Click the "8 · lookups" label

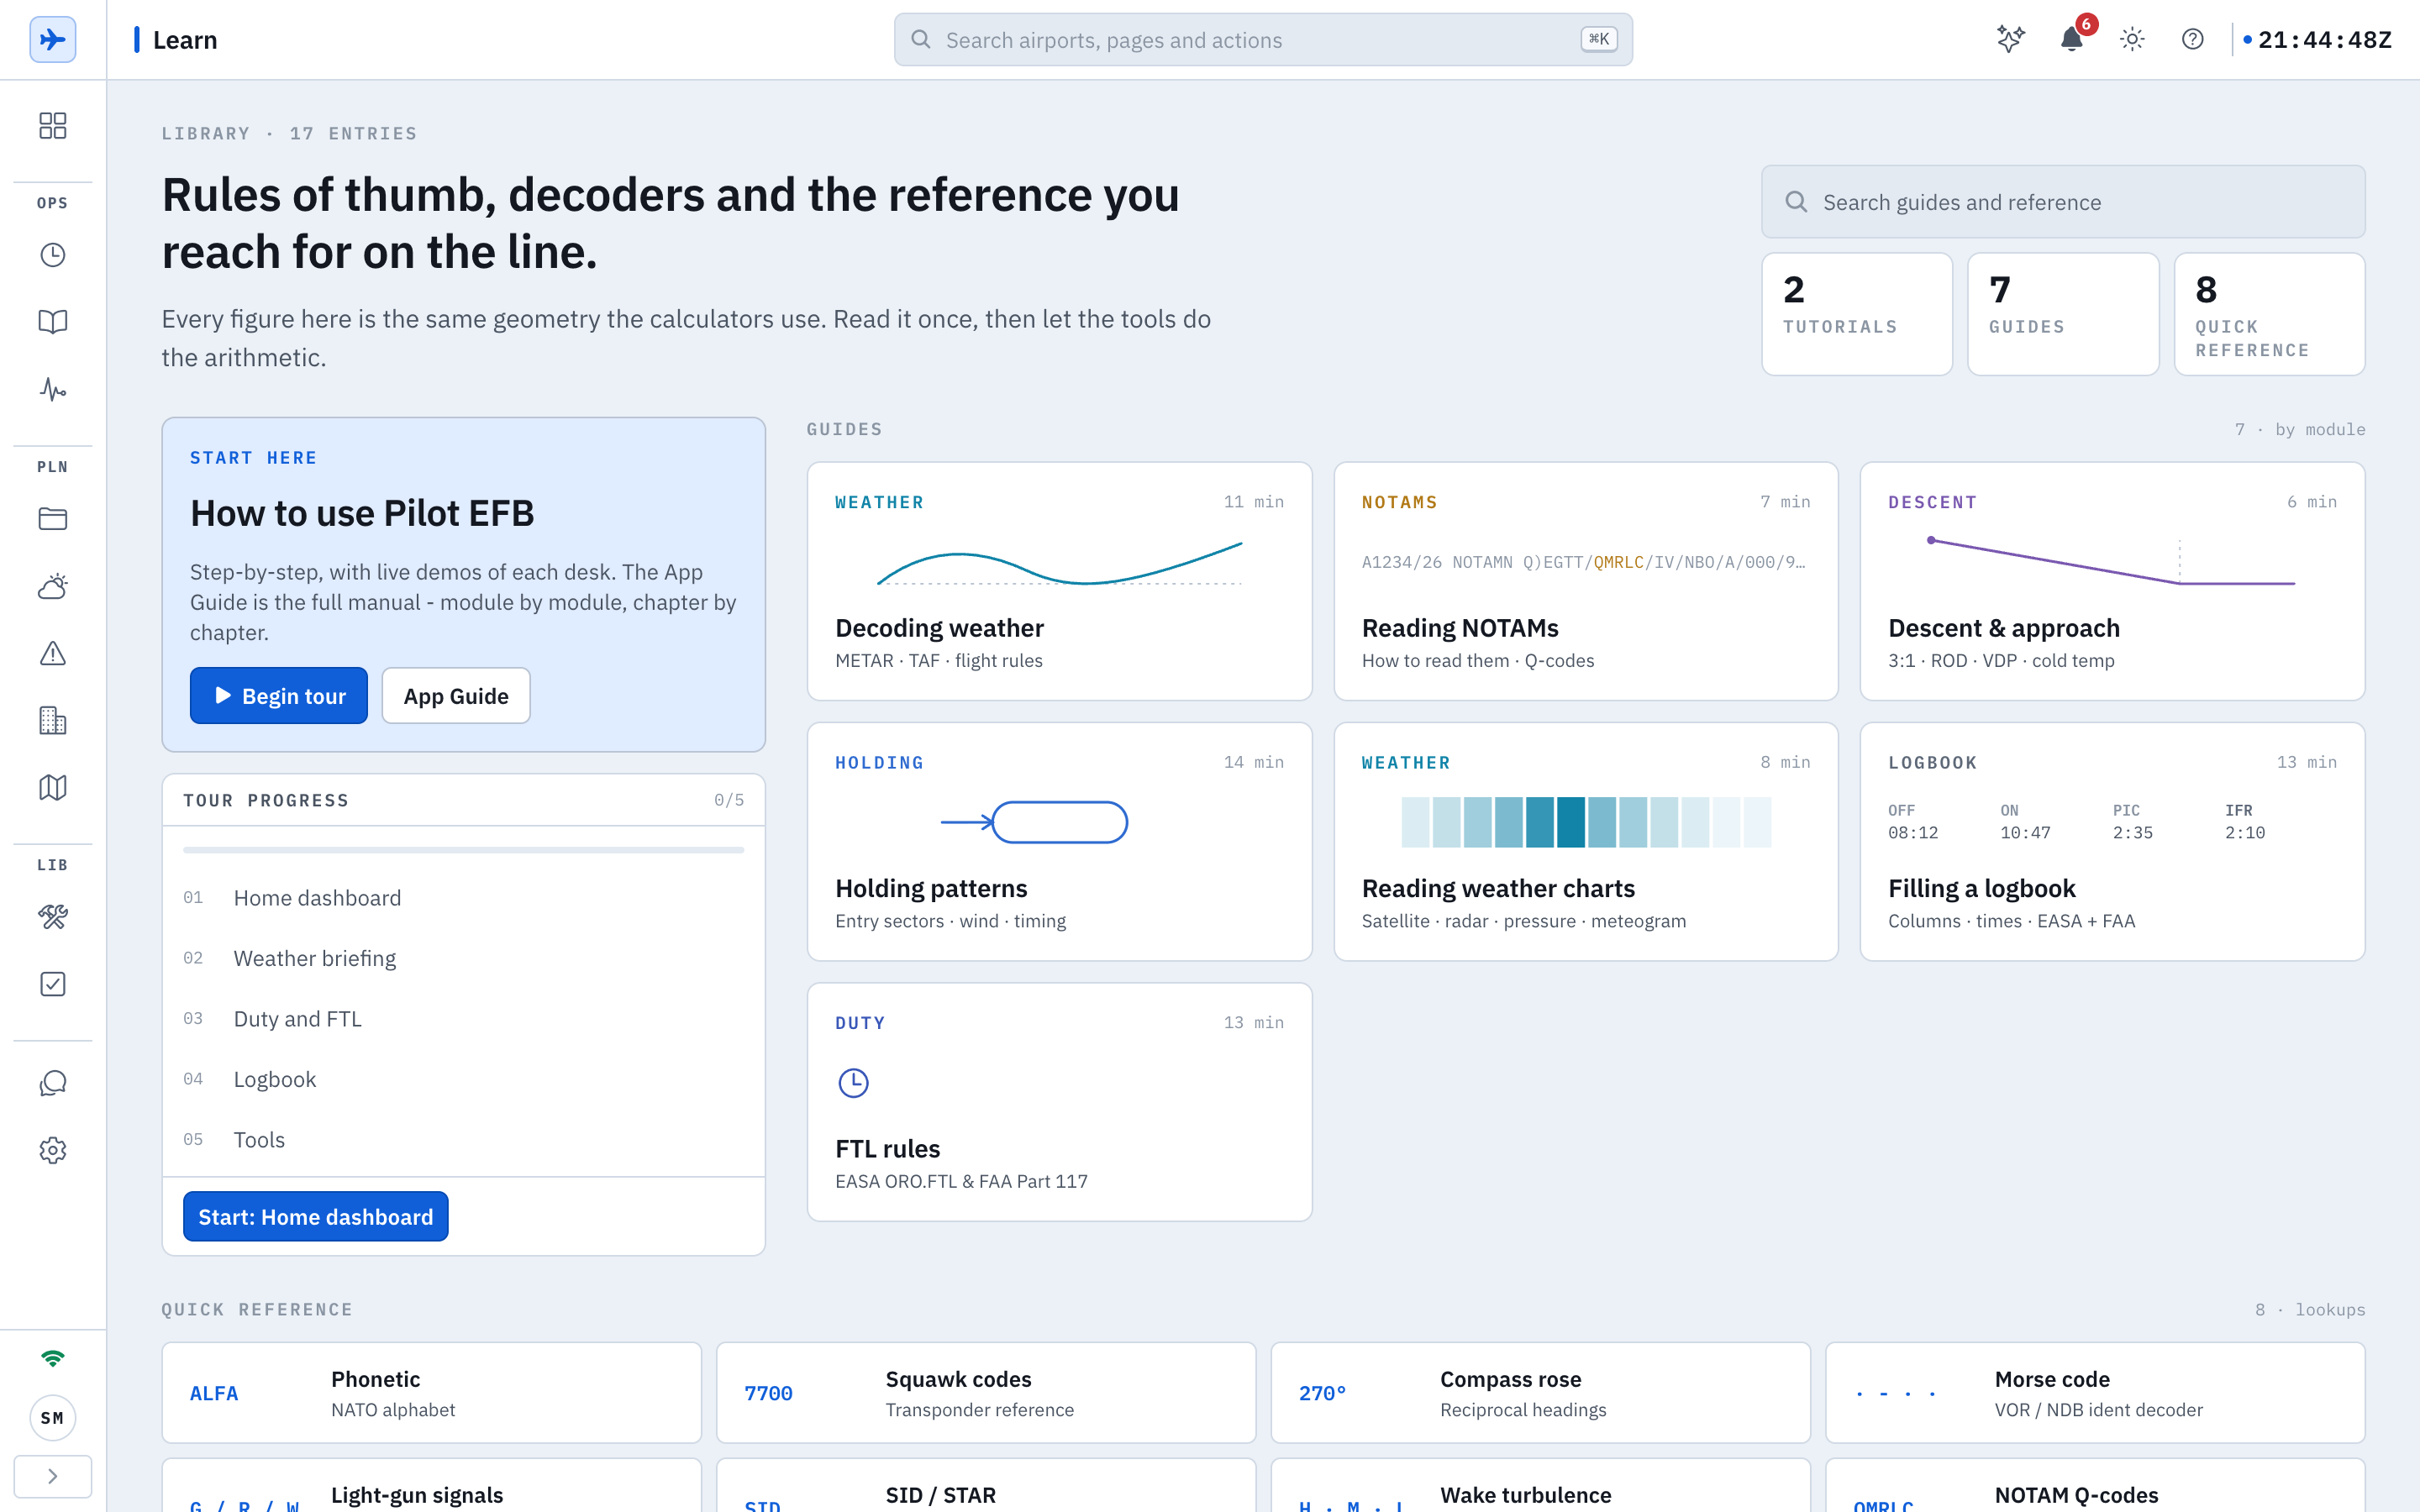(2310, 1309)
